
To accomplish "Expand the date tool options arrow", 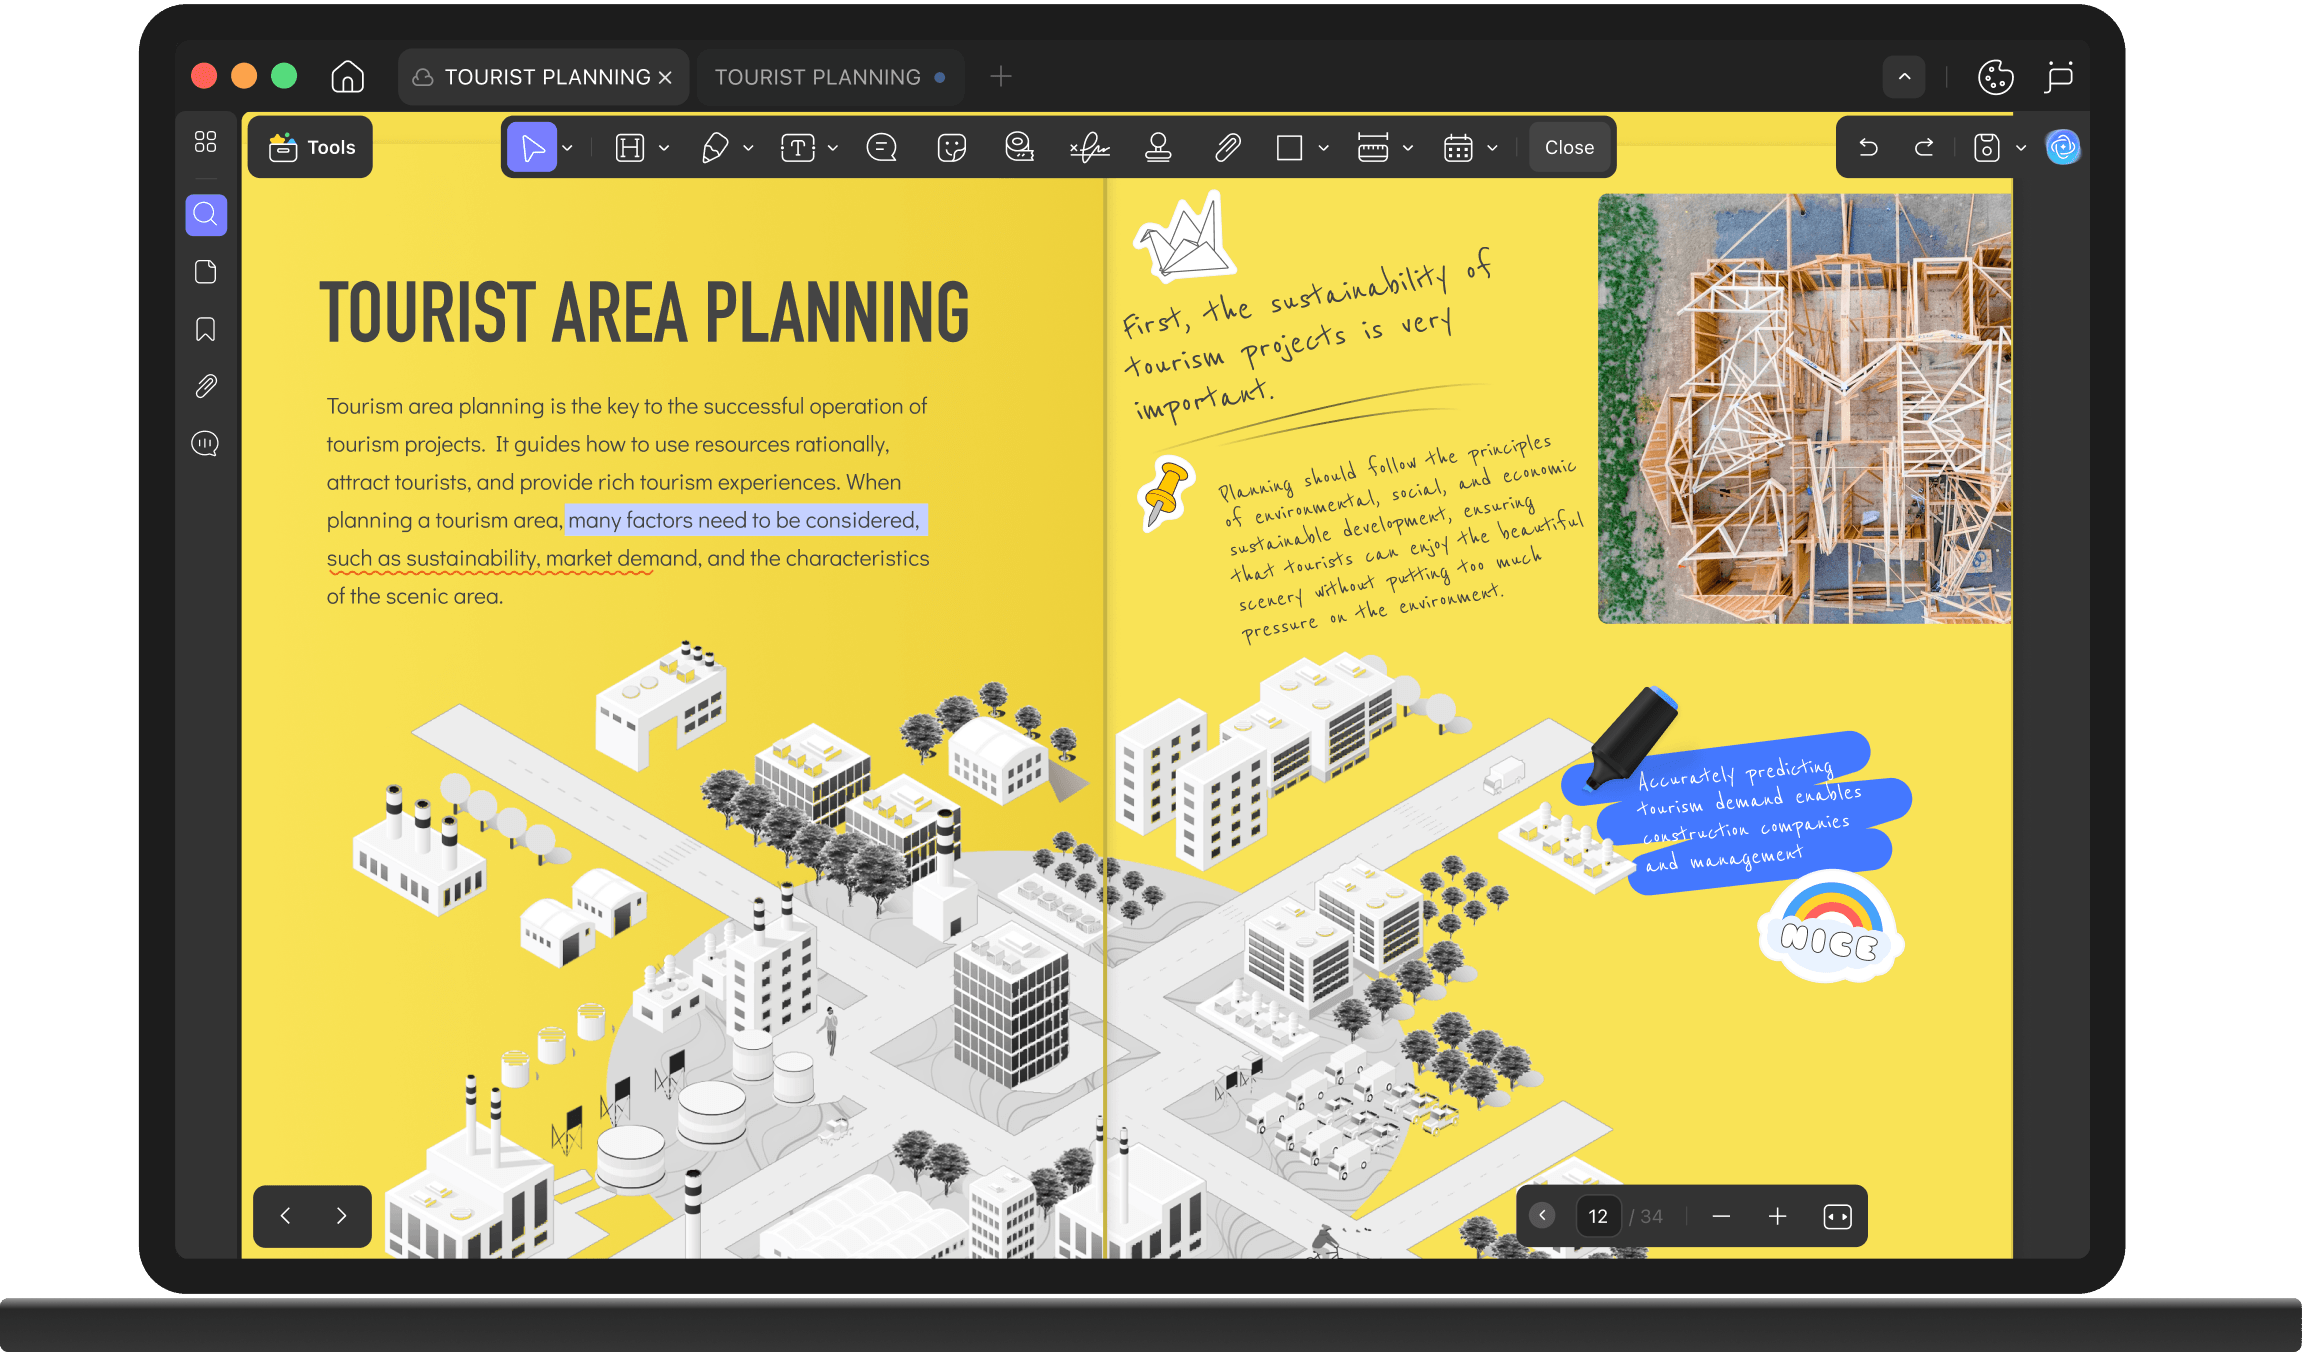I will (1492, 148).
